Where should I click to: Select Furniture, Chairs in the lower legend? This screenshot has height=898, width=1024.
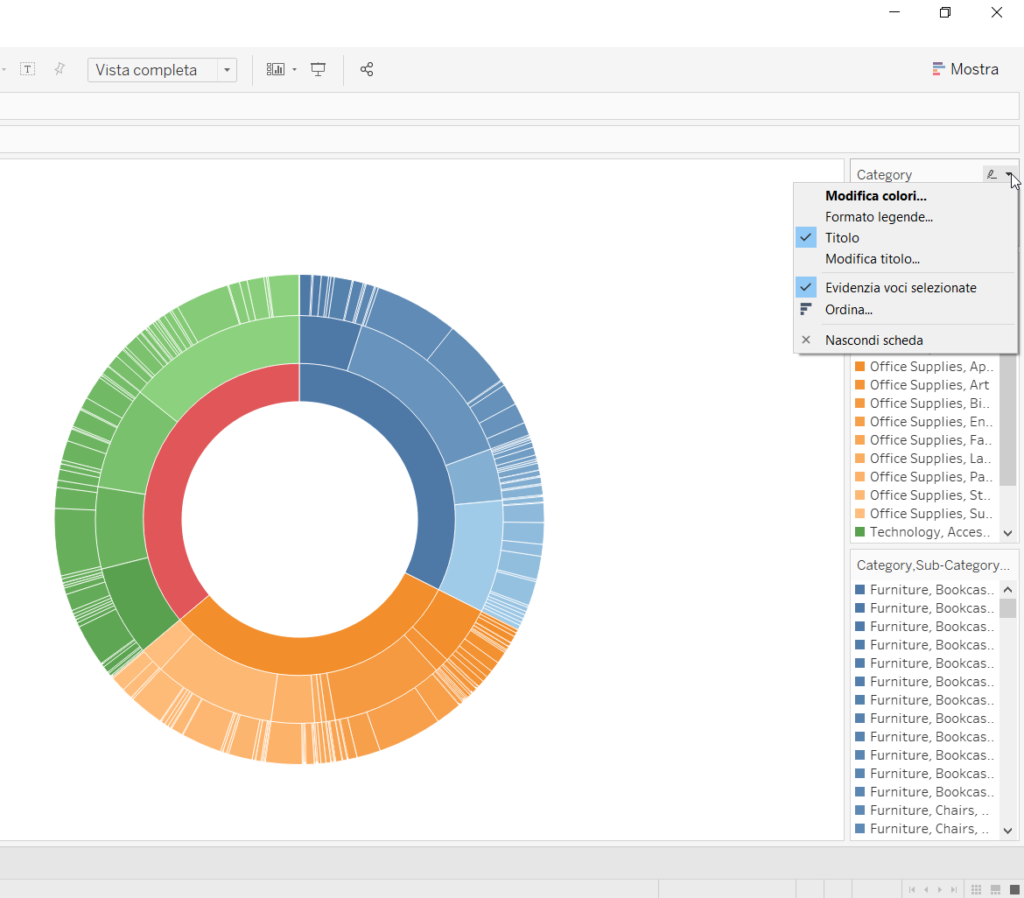[925, 810]
